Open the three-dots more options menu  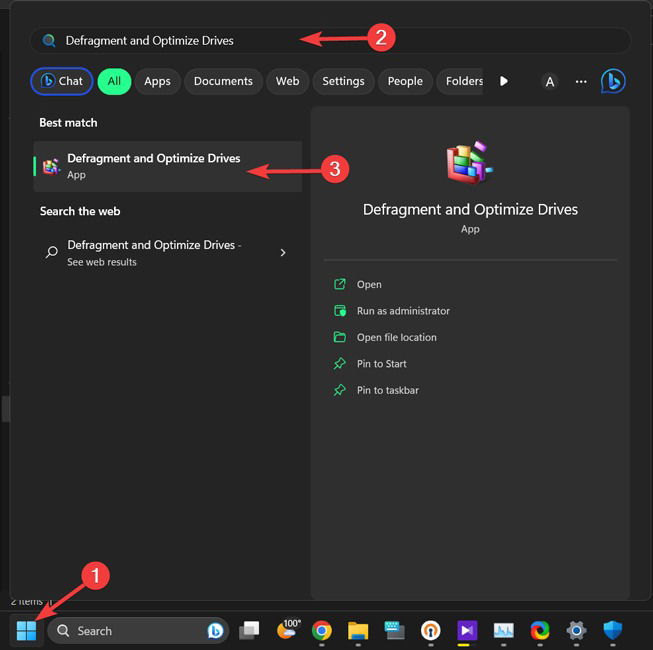[581, 81]
